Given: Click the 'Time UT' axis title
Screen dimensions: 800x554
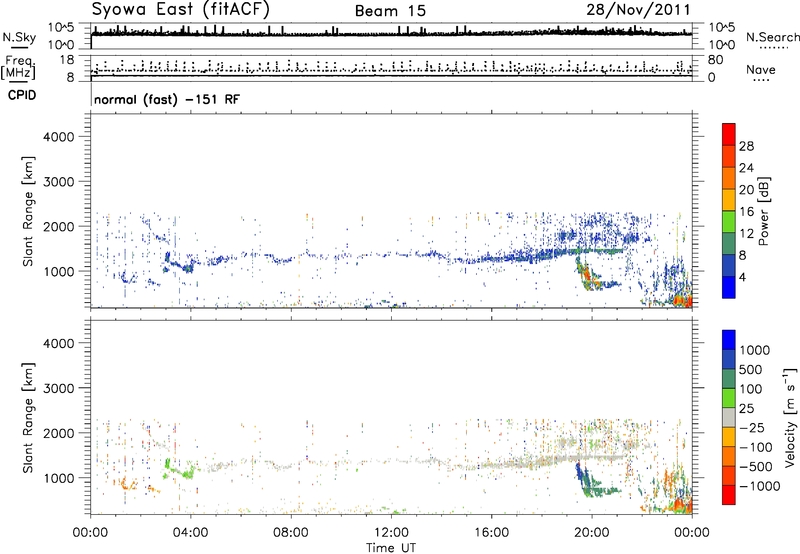Looking at the screenshot, I should pos(391,548).
